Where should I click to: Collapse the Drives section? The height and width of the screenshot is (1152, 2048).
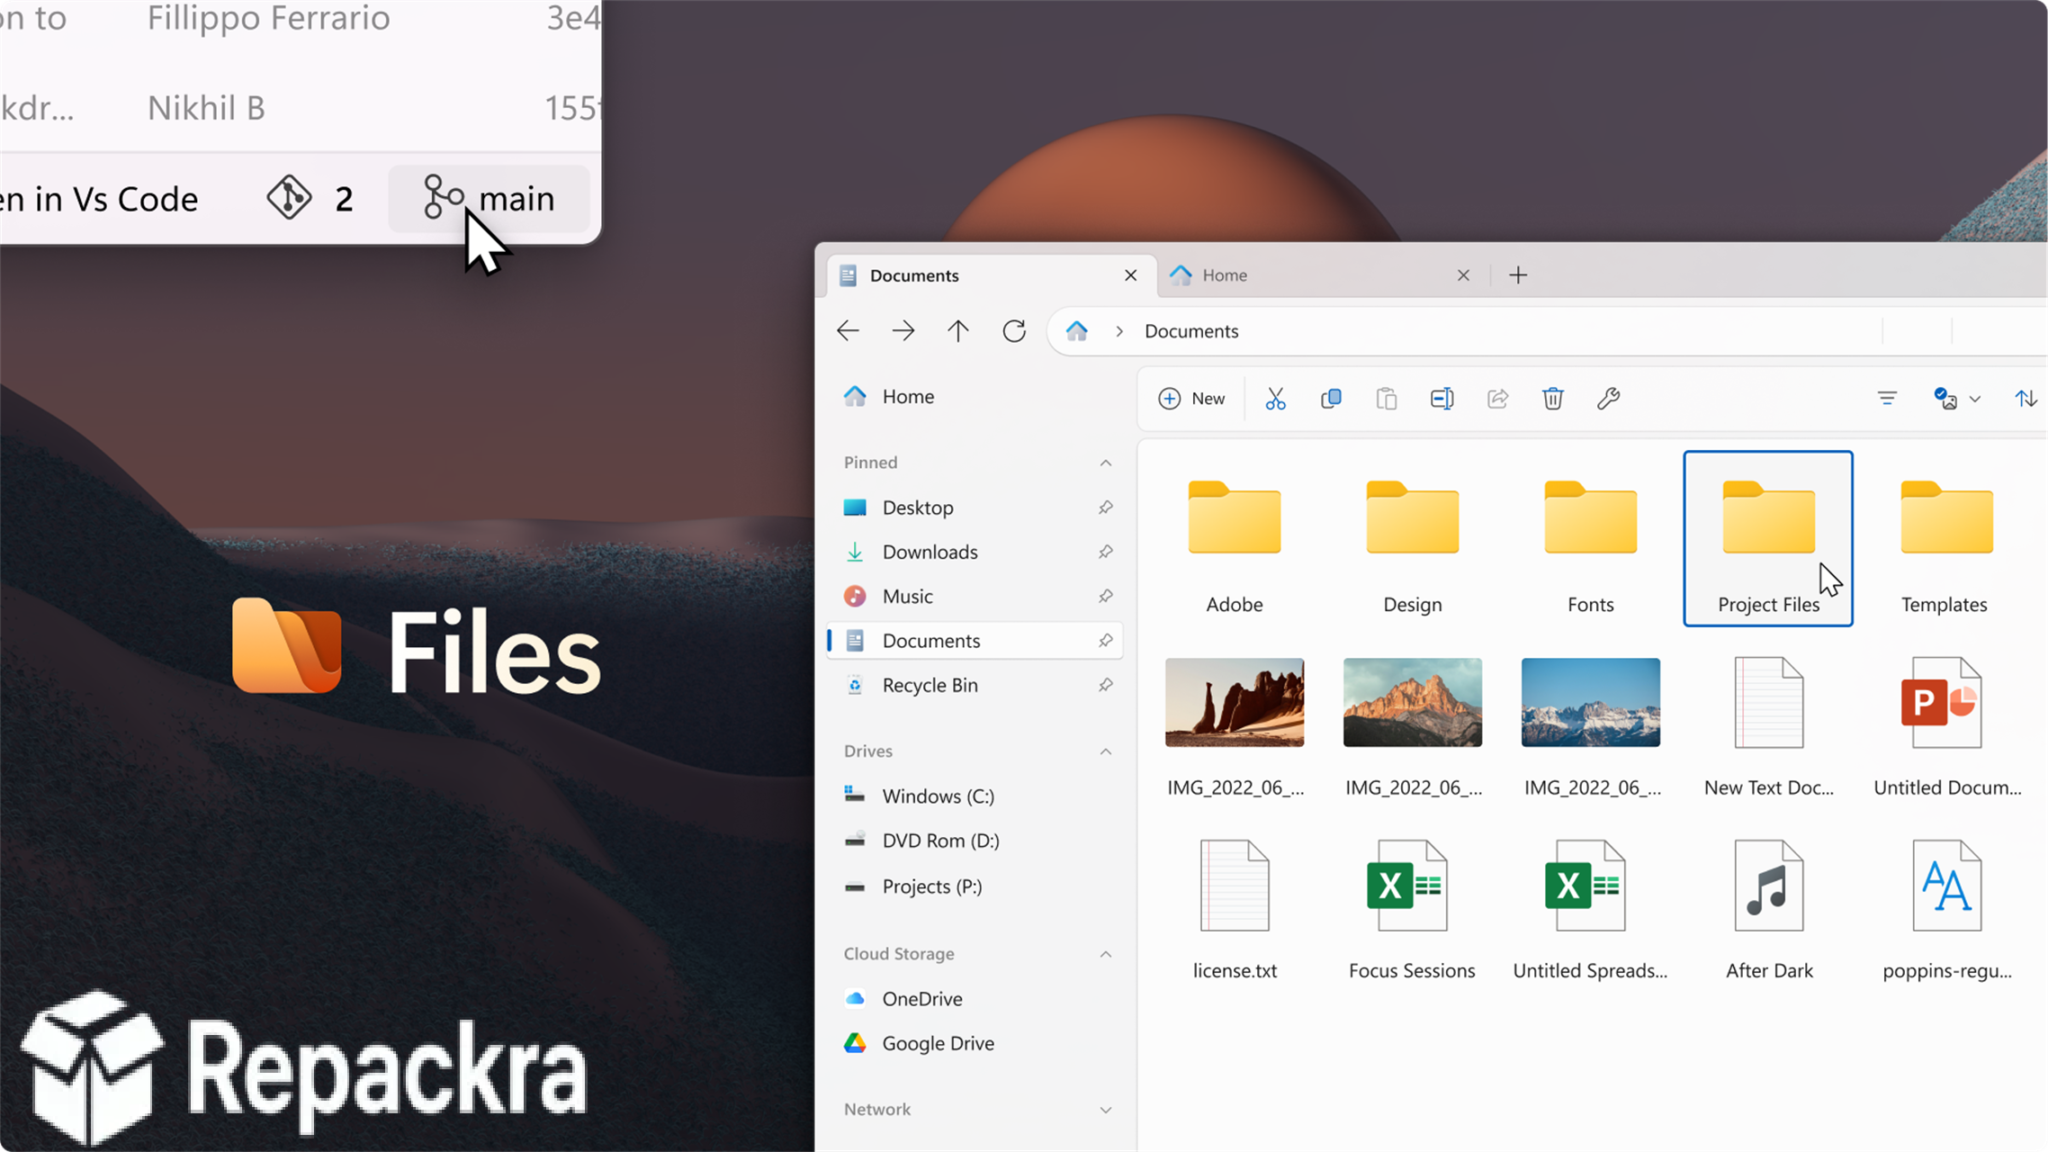1105,752
